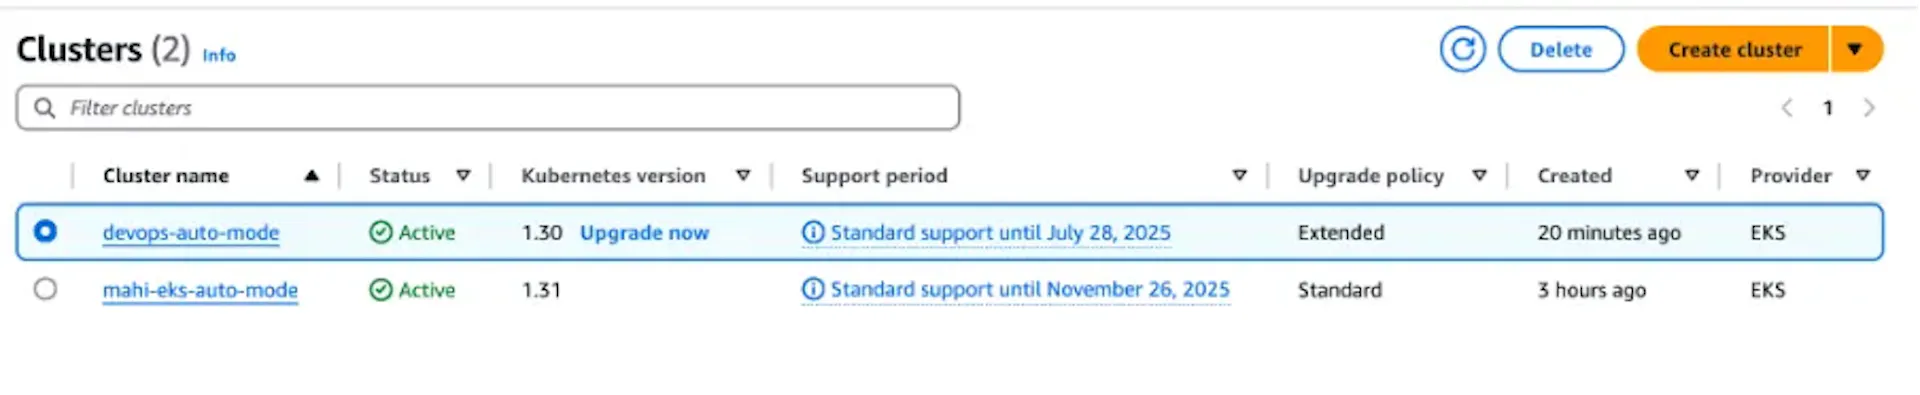Open the Info link beside Clusters

(x=219, y=55)
